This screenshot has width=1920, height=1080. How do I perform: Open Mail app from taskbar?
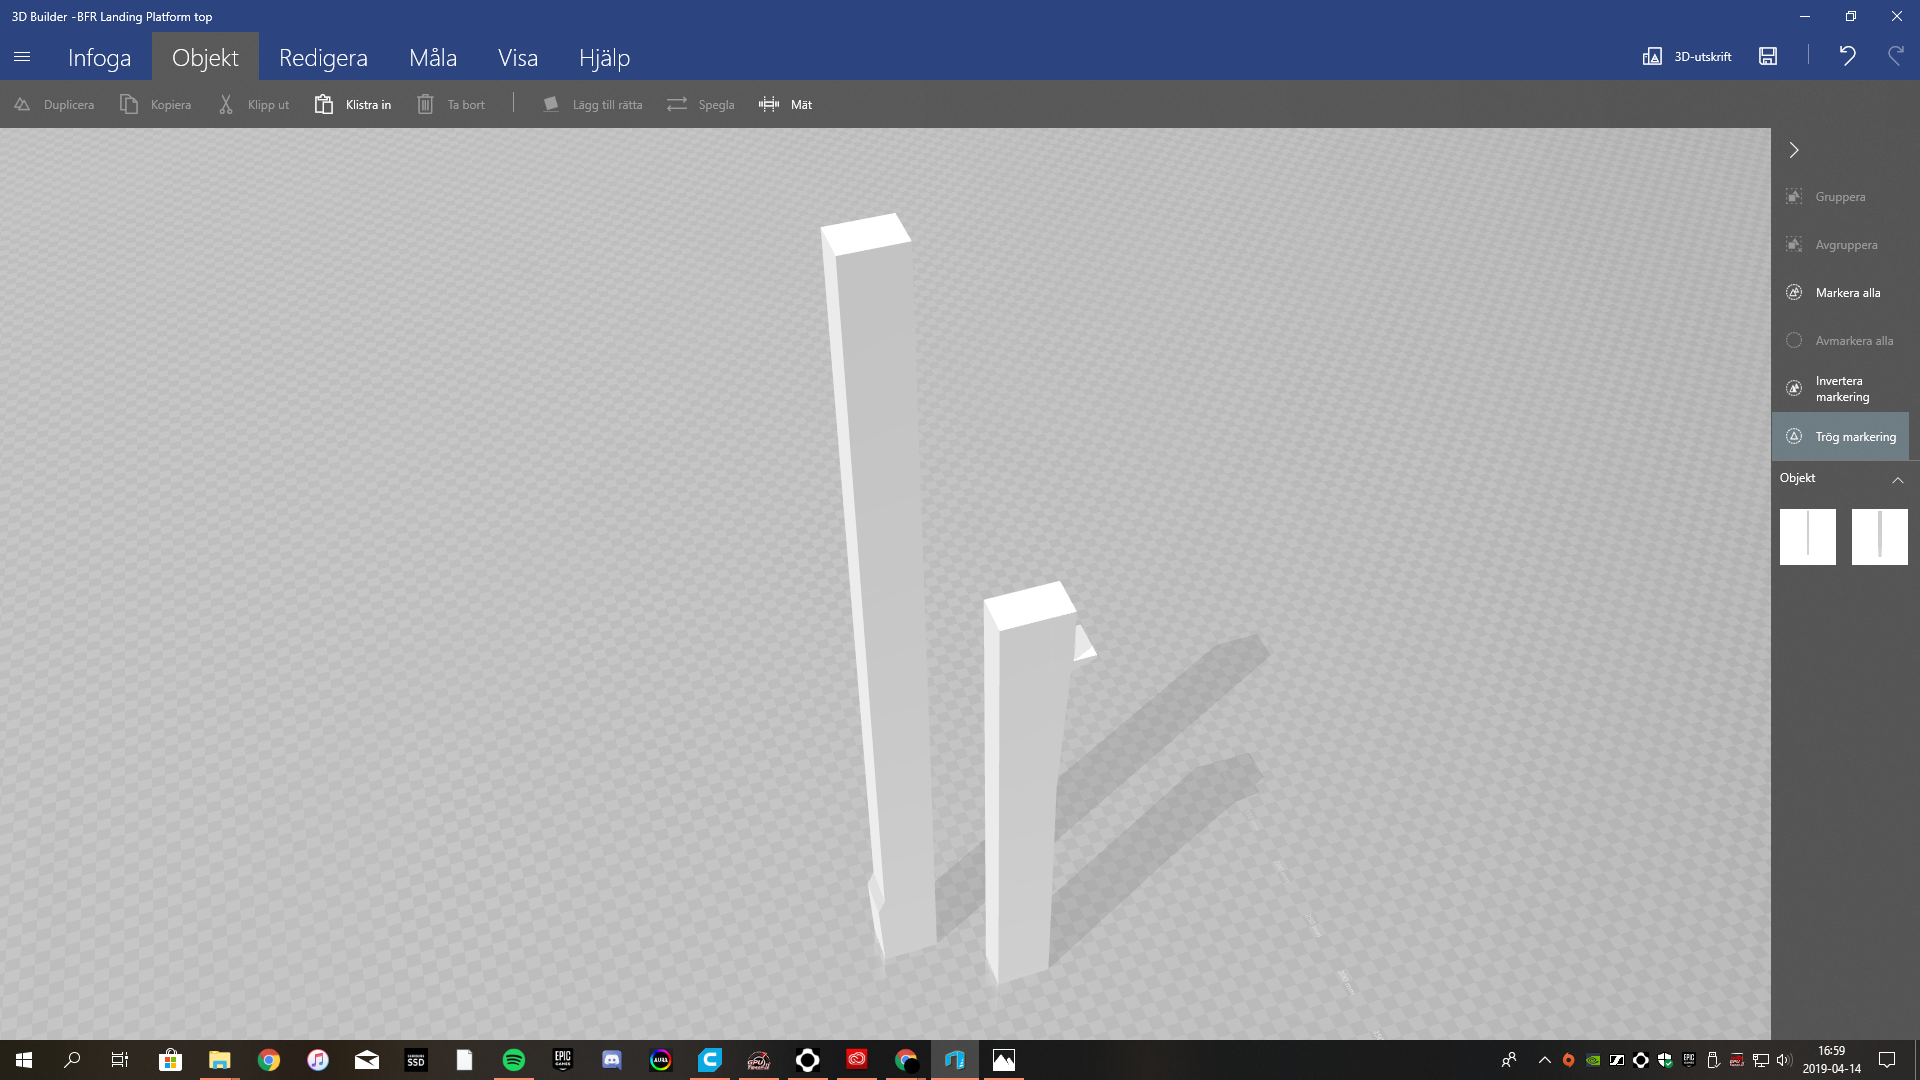click(367, 1060)
